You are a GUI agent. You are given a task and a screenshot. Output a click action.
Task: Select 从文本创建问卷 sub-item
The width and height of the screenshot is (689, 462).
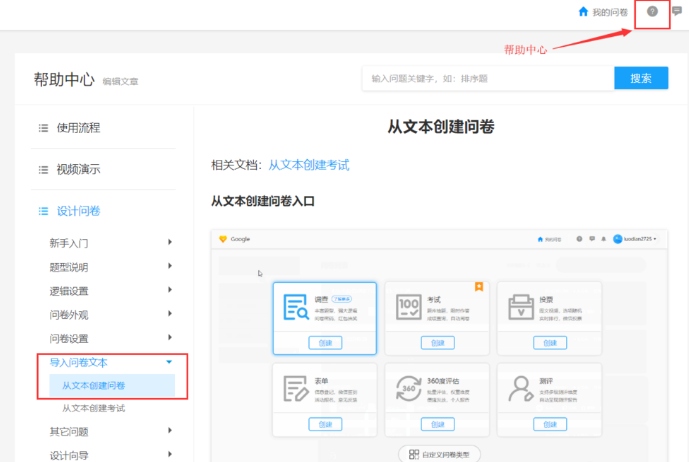coord(112,386)
